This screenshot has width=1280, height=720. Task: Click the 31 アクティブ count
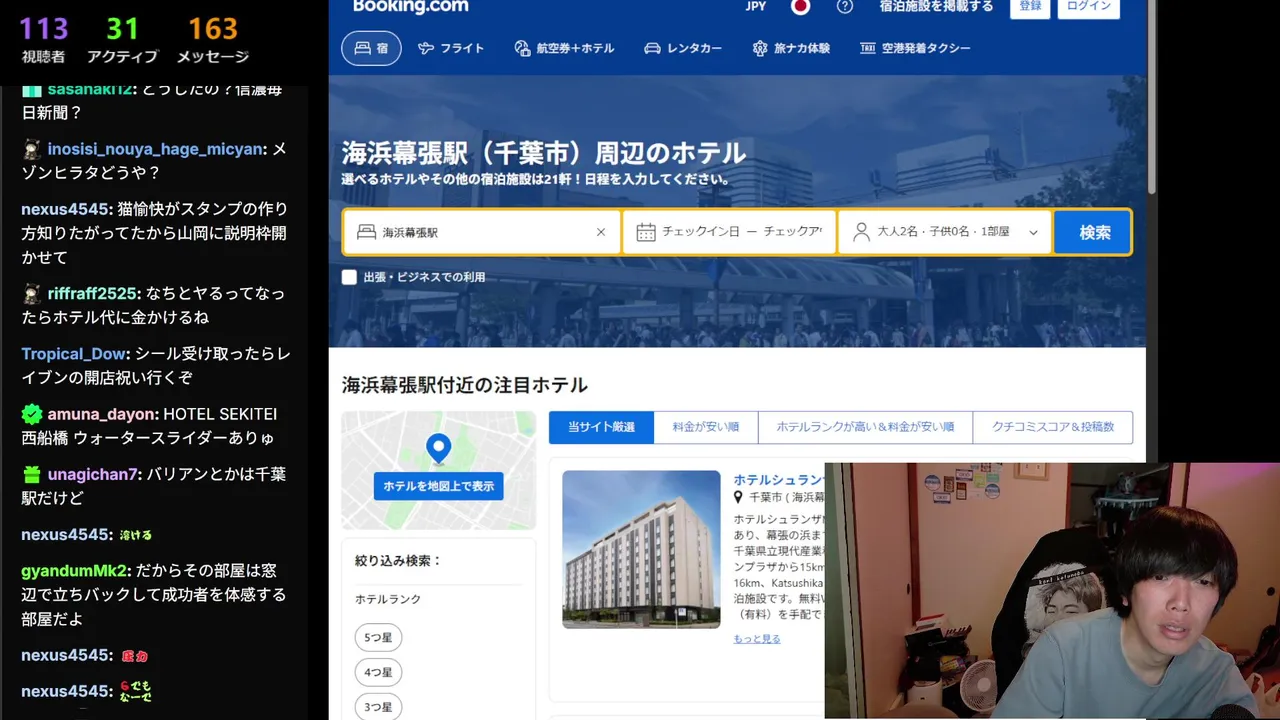tap(122, 38)
